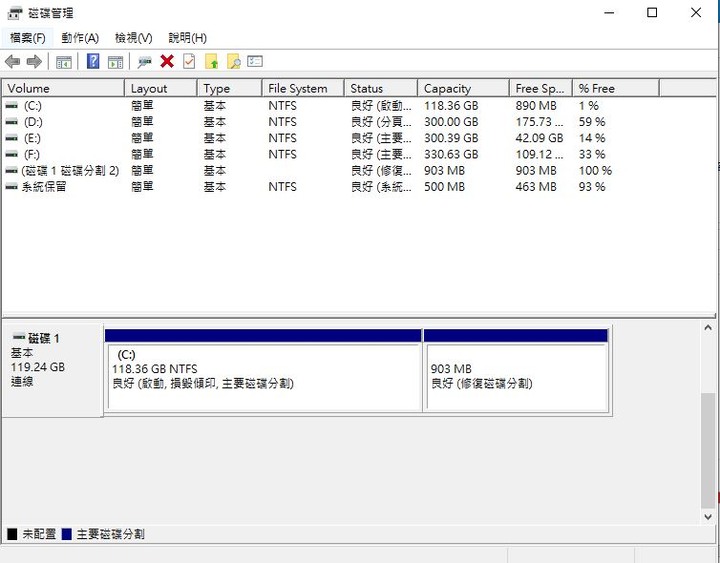
Task: Click the blue 主要磁碟分割 legend swatch
Action: [x=67, y=534]
